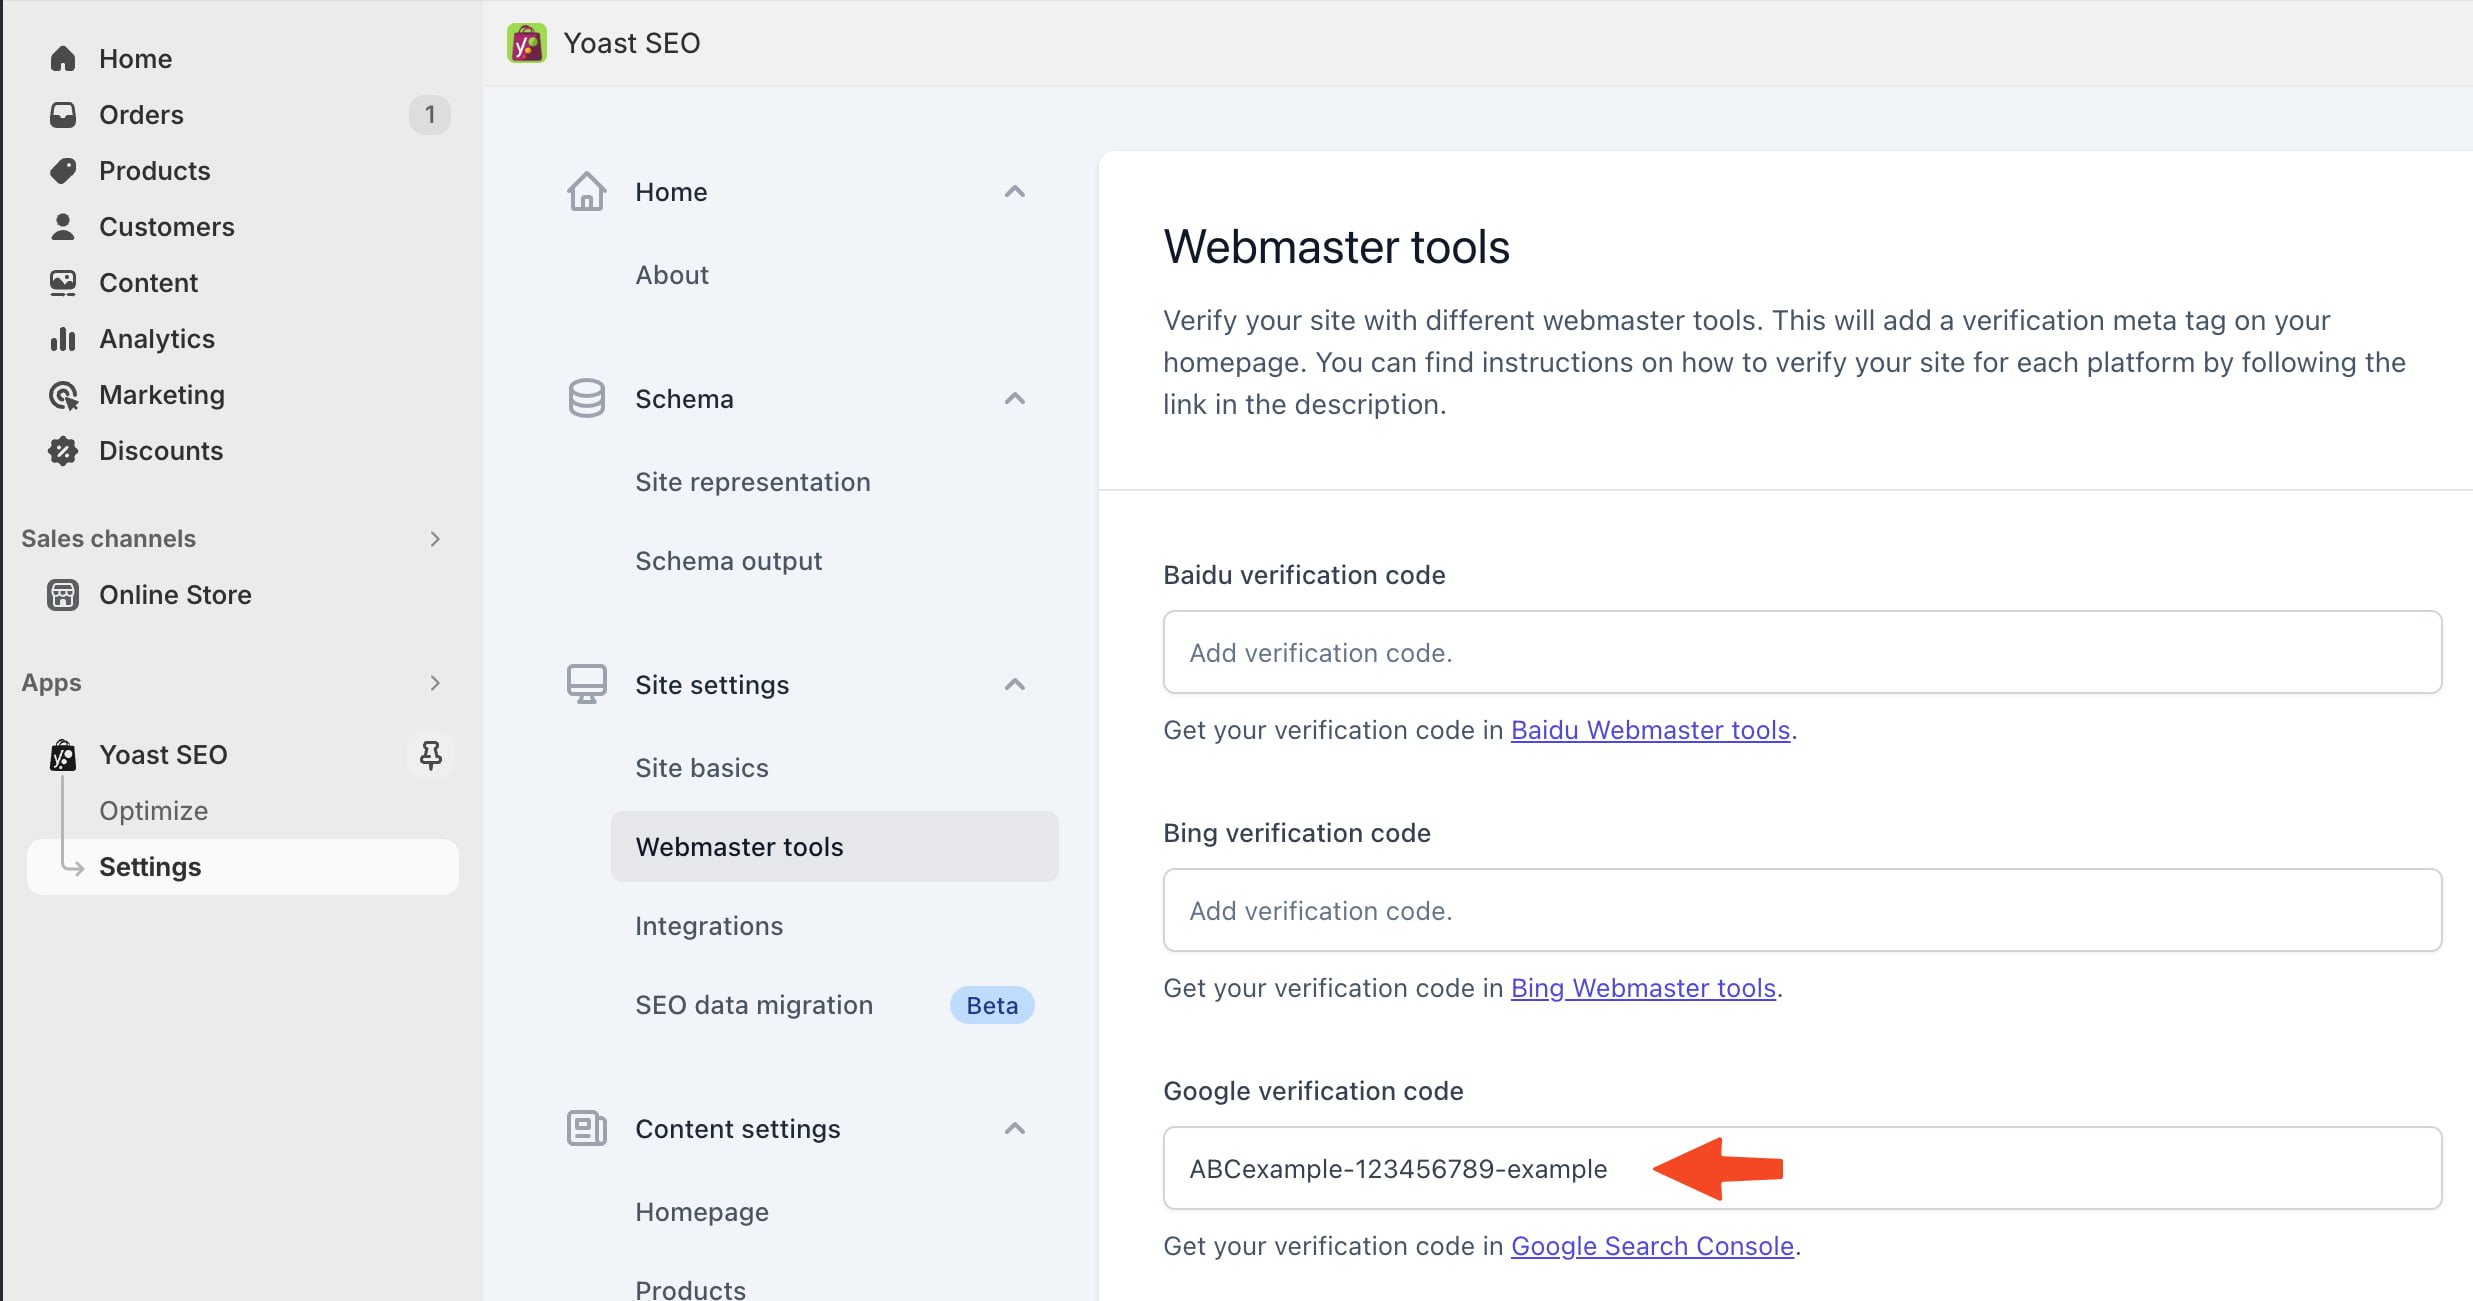
Task: Click the Baidu verification code field
Action: click(x=1801, y=652)
